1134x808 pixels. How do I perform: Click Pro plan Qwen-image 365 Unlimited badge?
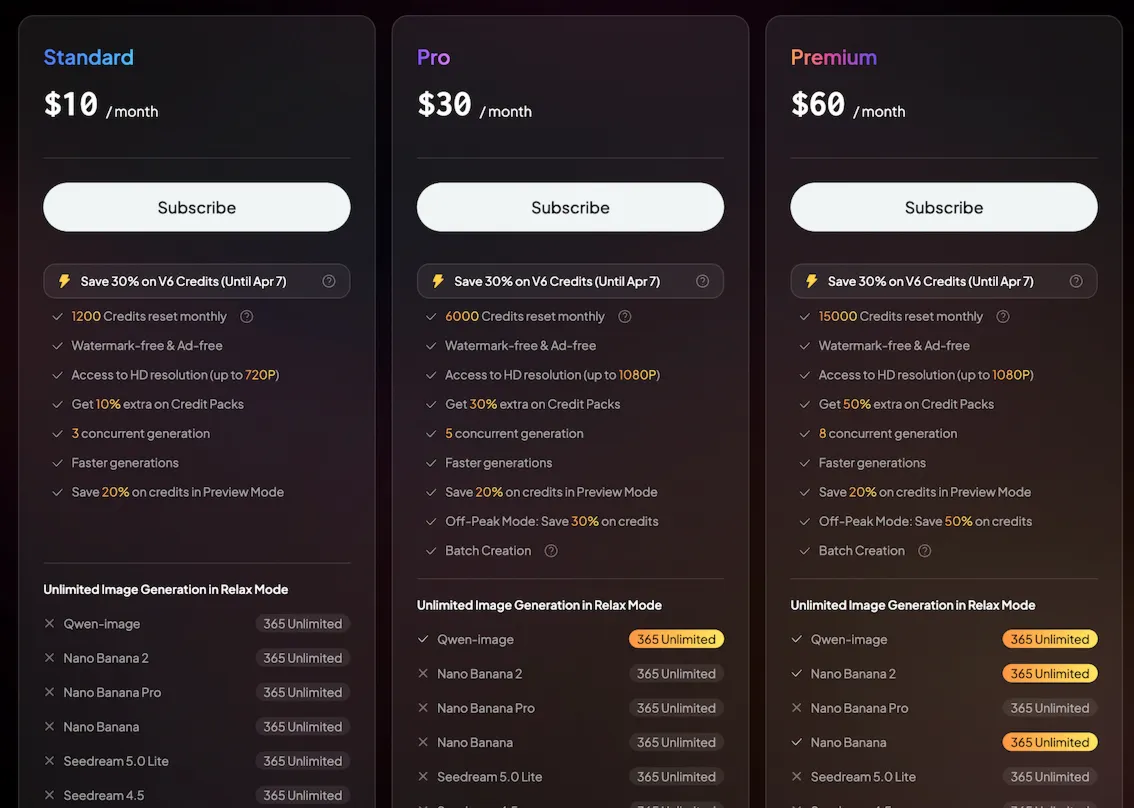point(676,639)
